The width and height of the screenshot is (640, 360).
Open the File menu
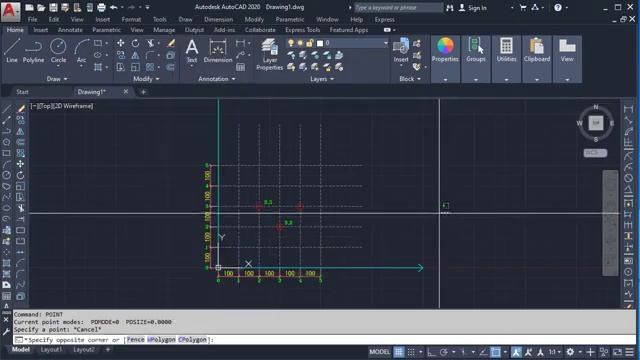coord(32,19)
